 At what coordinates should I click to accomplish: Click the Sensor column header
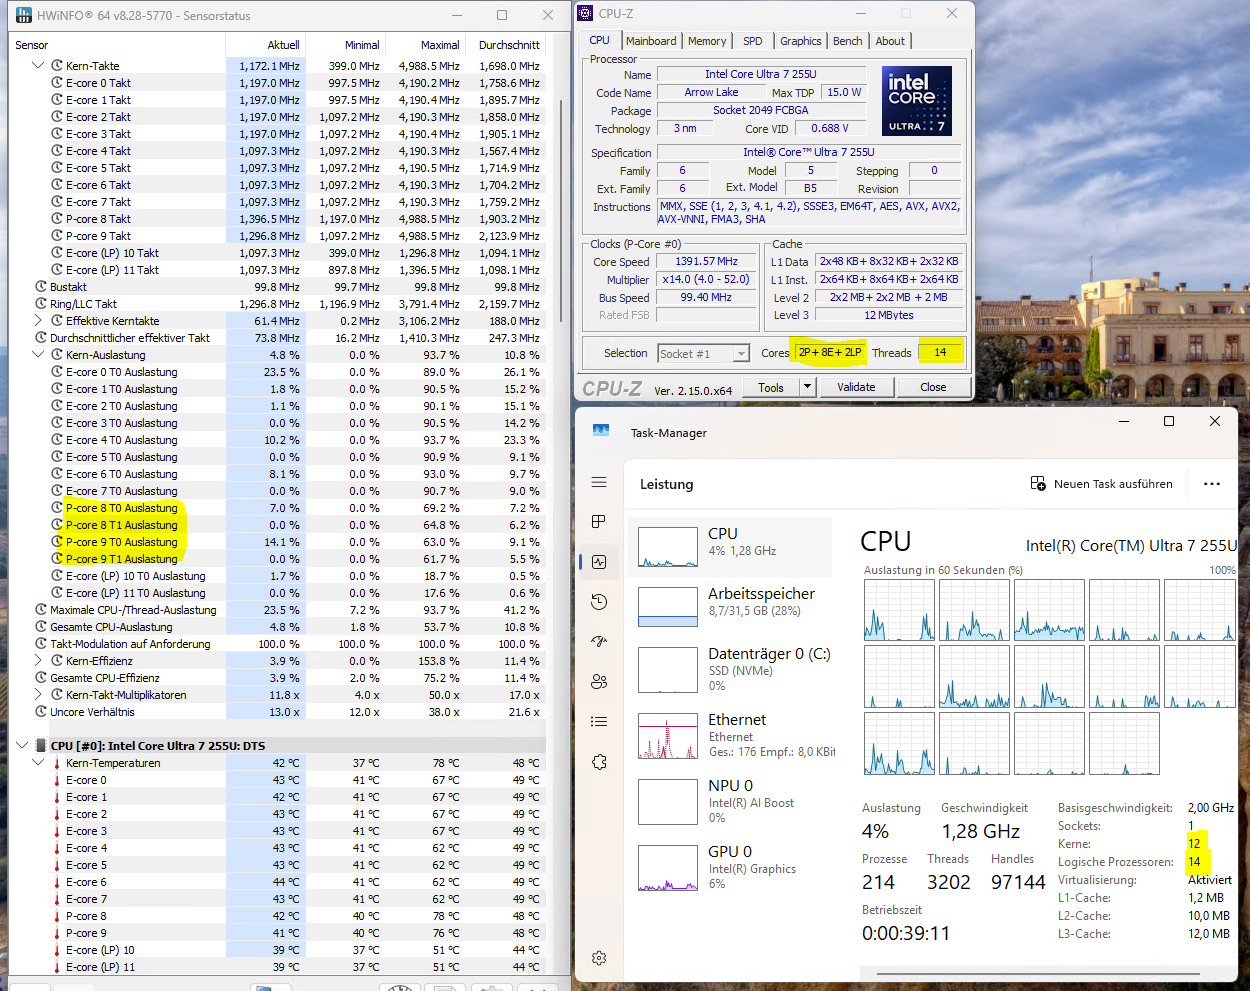coord(118,45)
